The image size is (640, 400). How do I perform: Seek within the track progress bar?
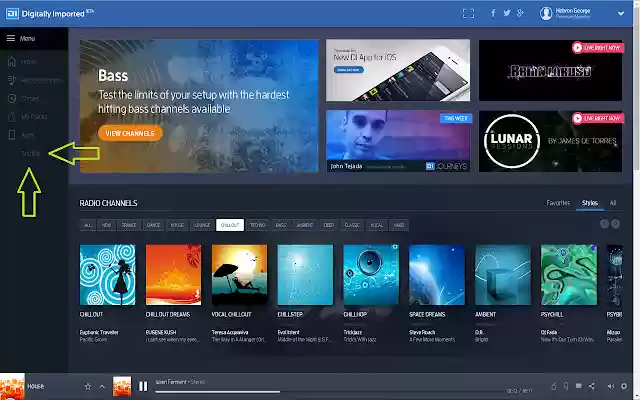click(x=330, y=392)
